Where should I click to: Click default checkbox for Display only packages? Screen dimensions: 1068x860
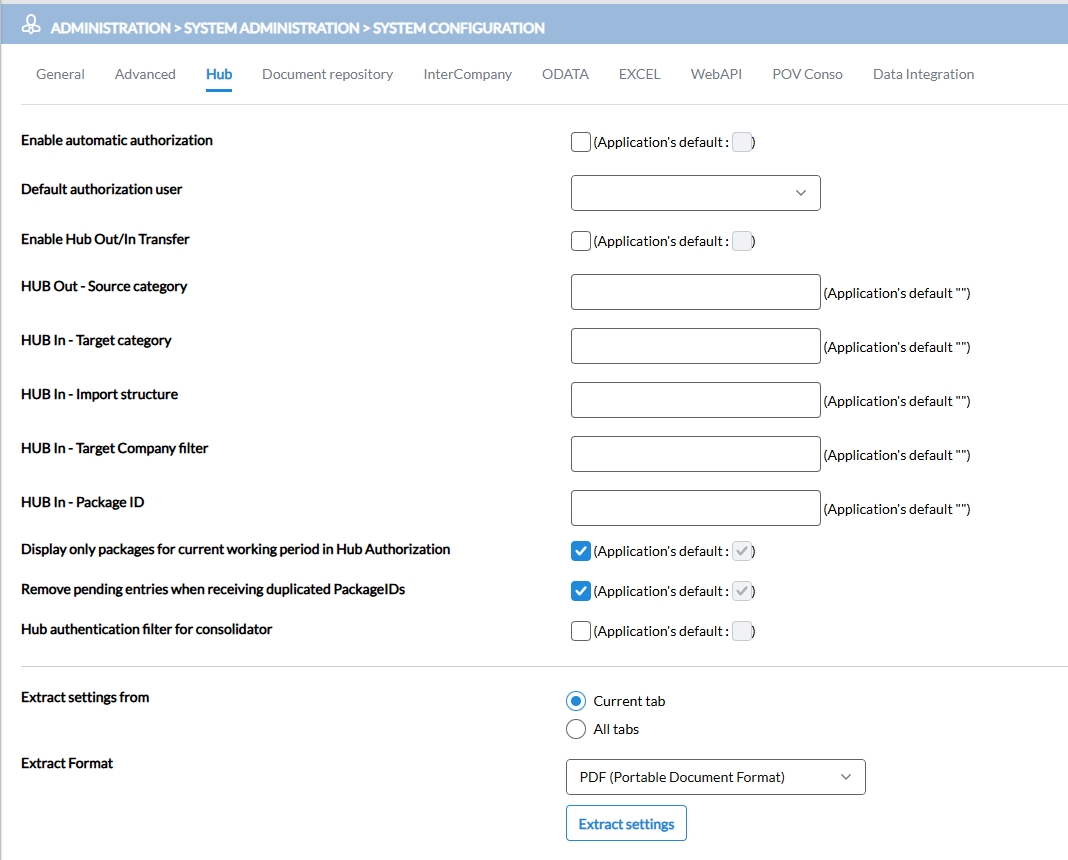click(x=742, y=551)
